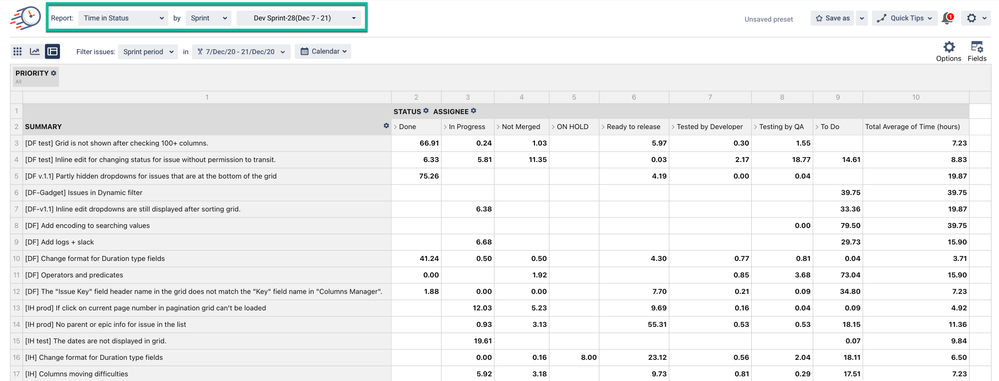Image resolution: width=999 pixels, height=381 pixels.
Task: Click the 66.91 Done cell
Action: 416,143
